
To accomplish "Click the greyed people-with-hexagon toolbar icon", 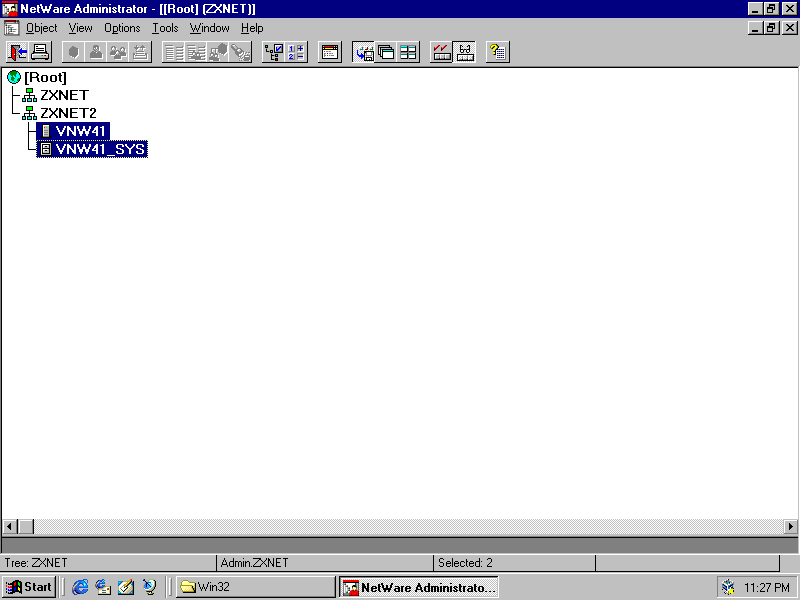I will click(218, 52).
